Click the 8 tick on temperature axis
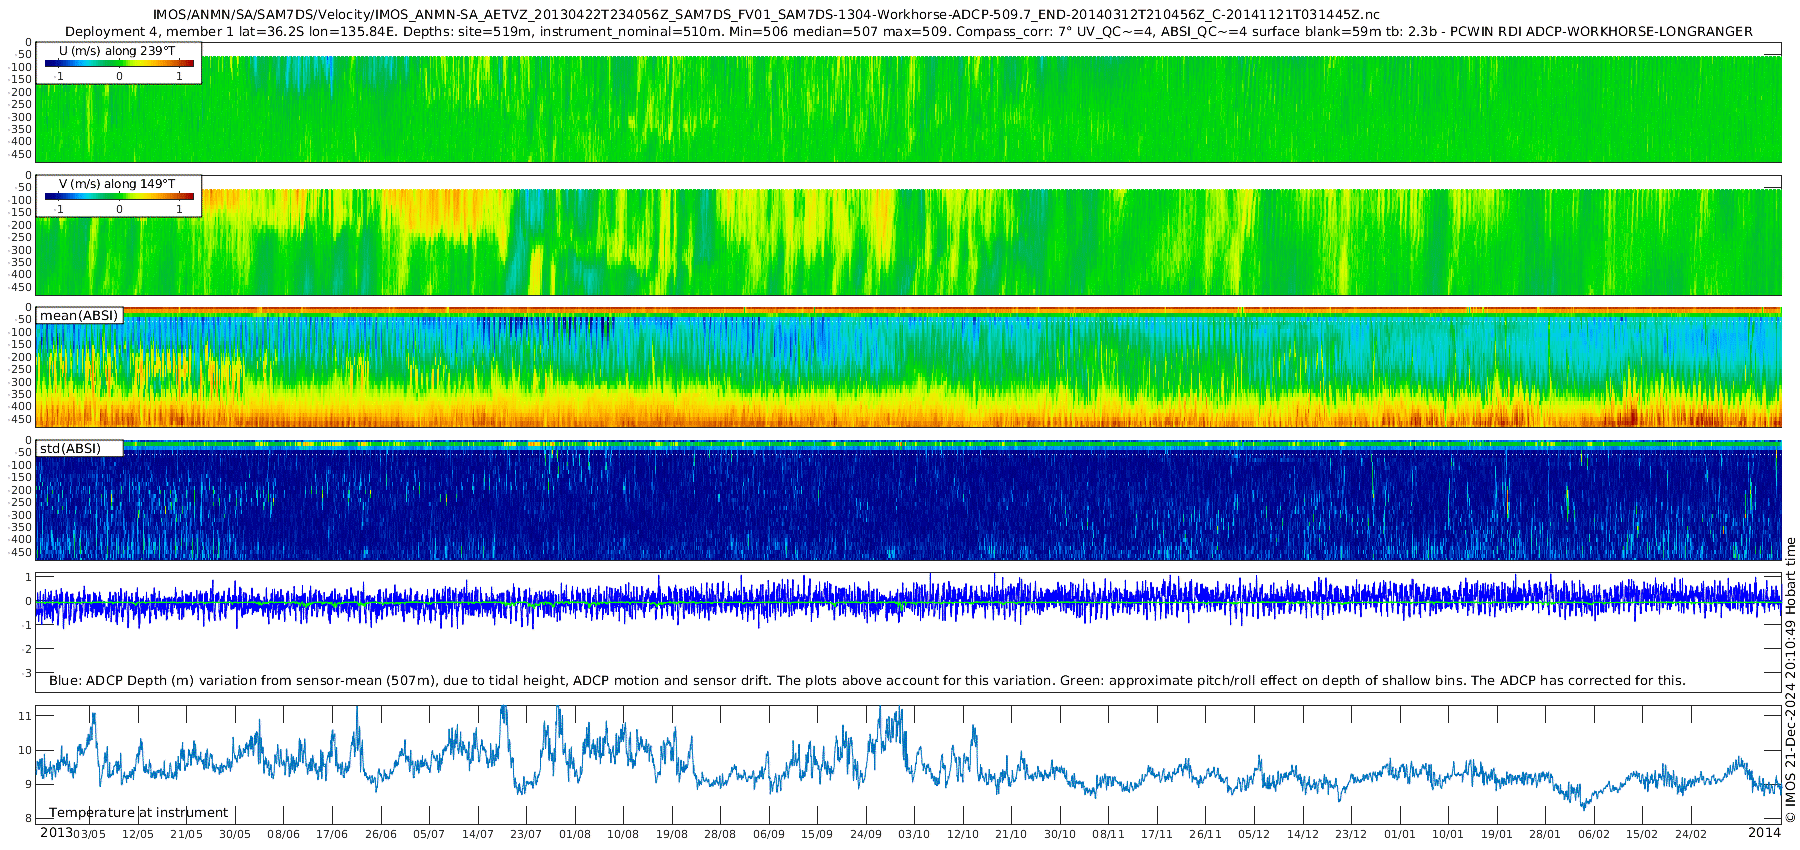This screenshot has height=850, width=1800. pos(28,818)
